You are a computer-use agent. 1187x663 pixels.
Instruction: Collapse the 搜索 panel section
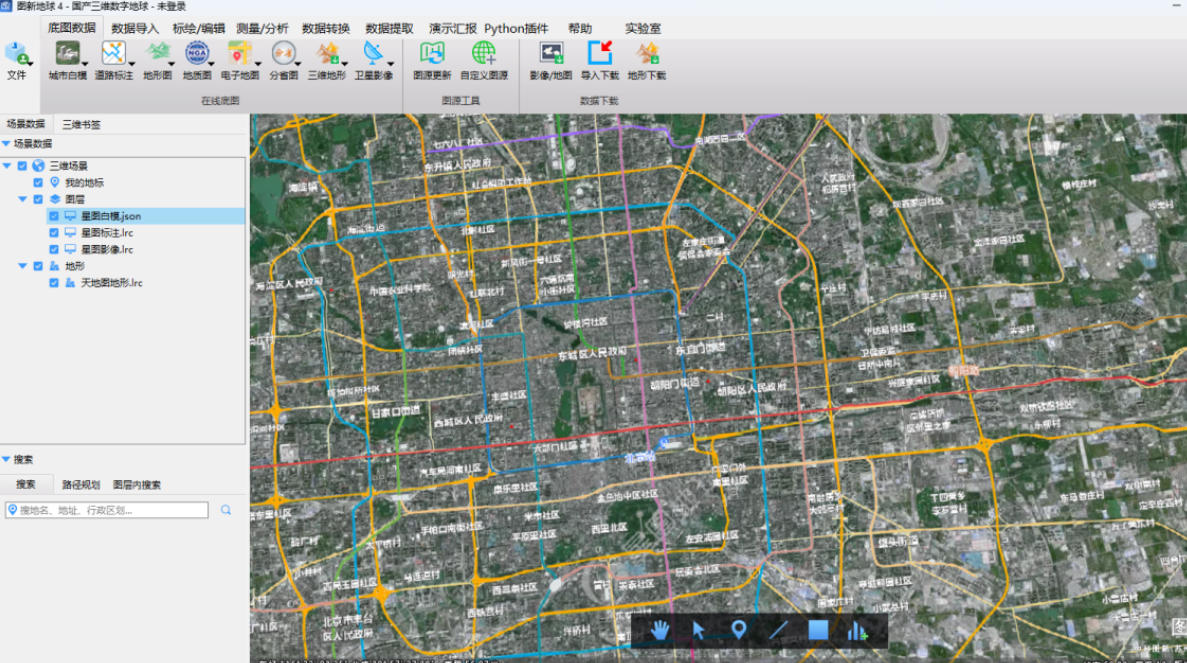7,460
